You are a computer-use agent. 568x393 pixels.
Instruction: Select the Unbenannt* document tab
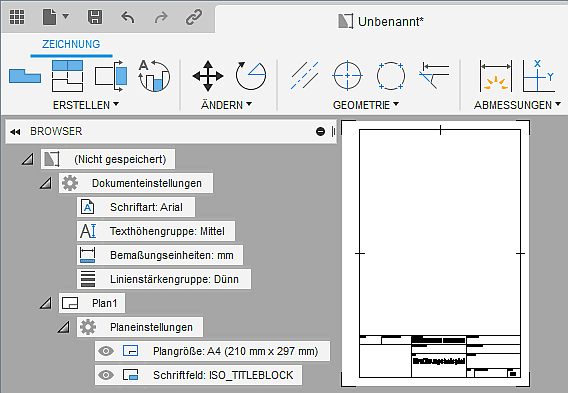click(x=381, y=21)
